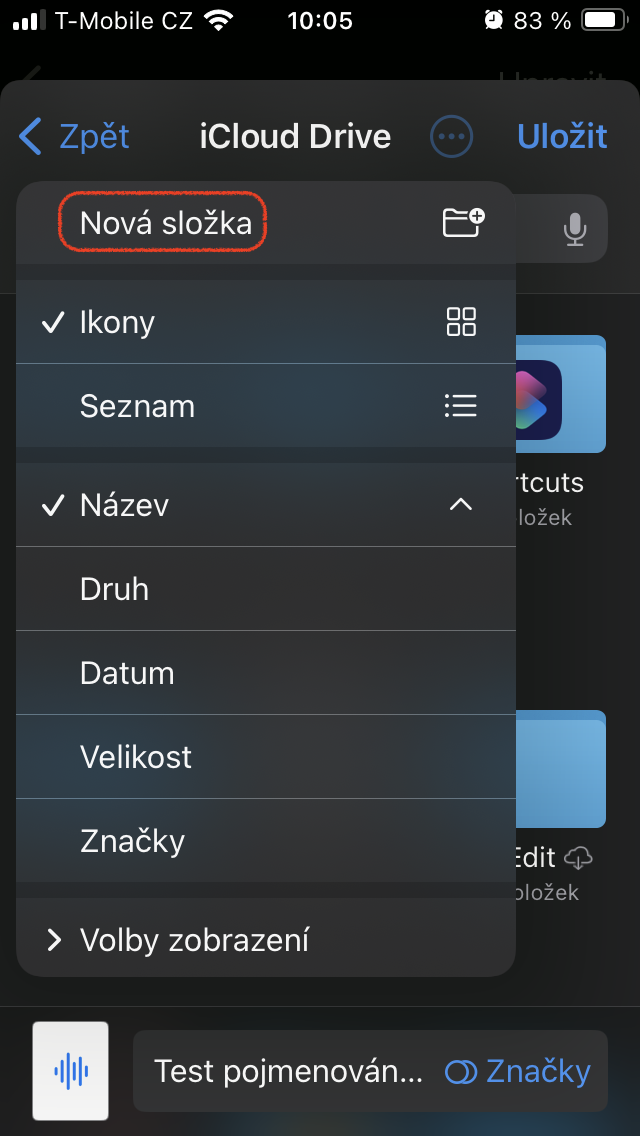This screenshot has width=640, height=1136.
Task: Sort by Datum
Action: click(127, 673)
